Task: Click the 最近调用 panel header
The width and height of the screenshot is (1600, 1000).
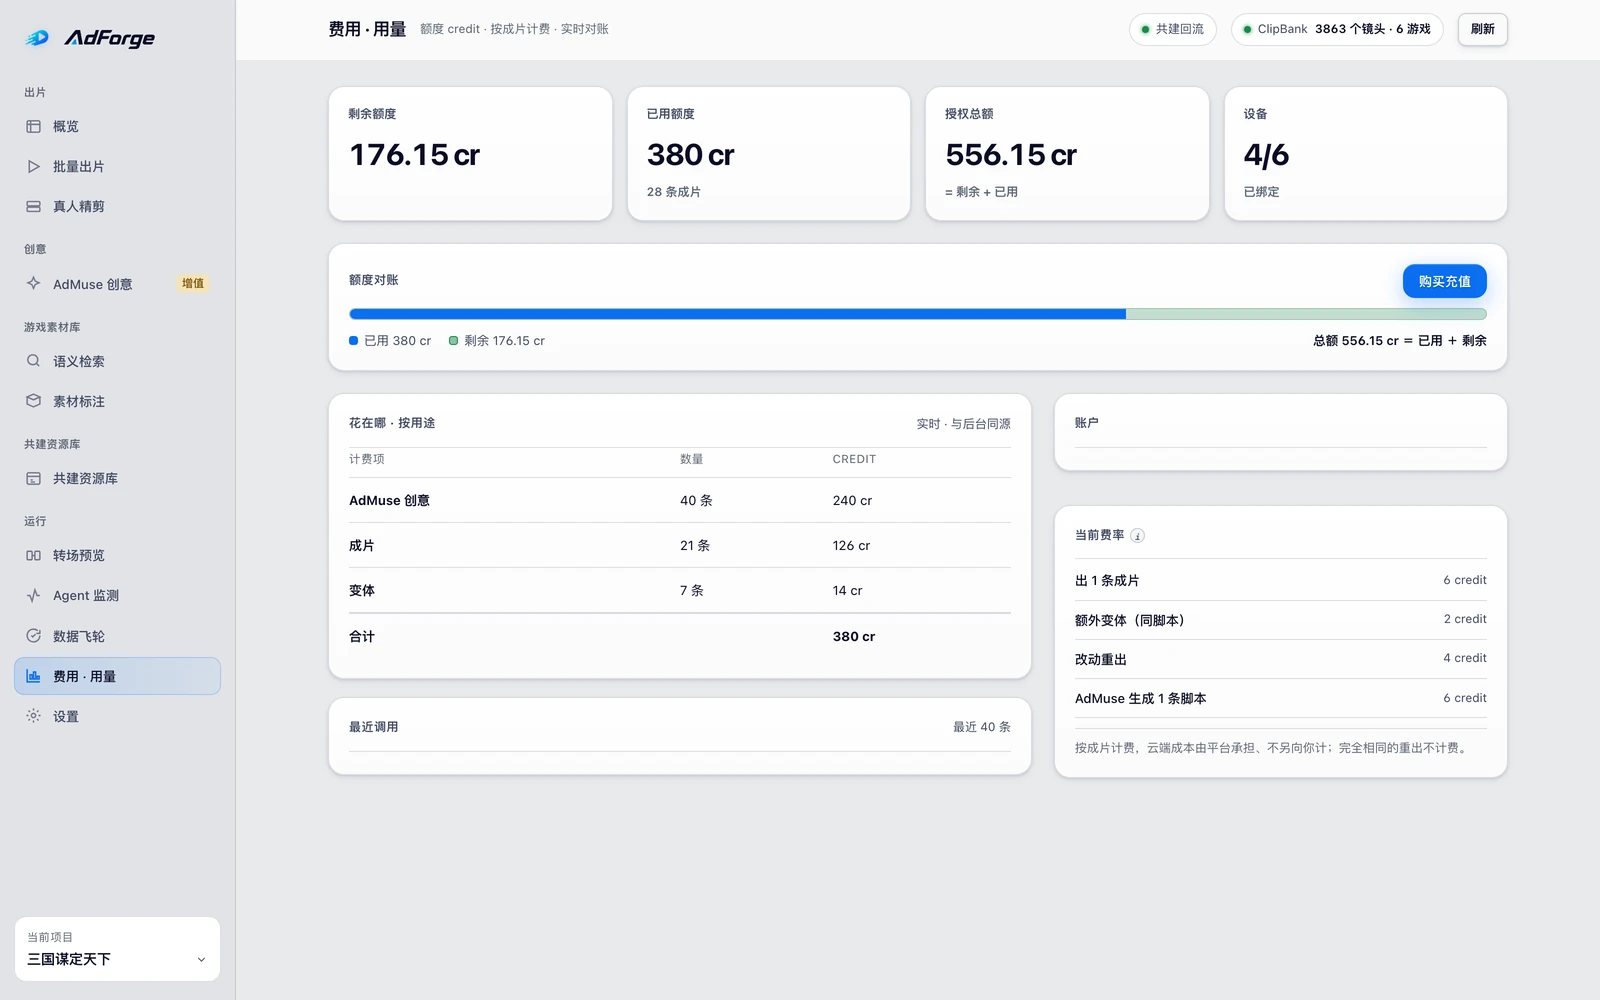Action: [373, 727]
